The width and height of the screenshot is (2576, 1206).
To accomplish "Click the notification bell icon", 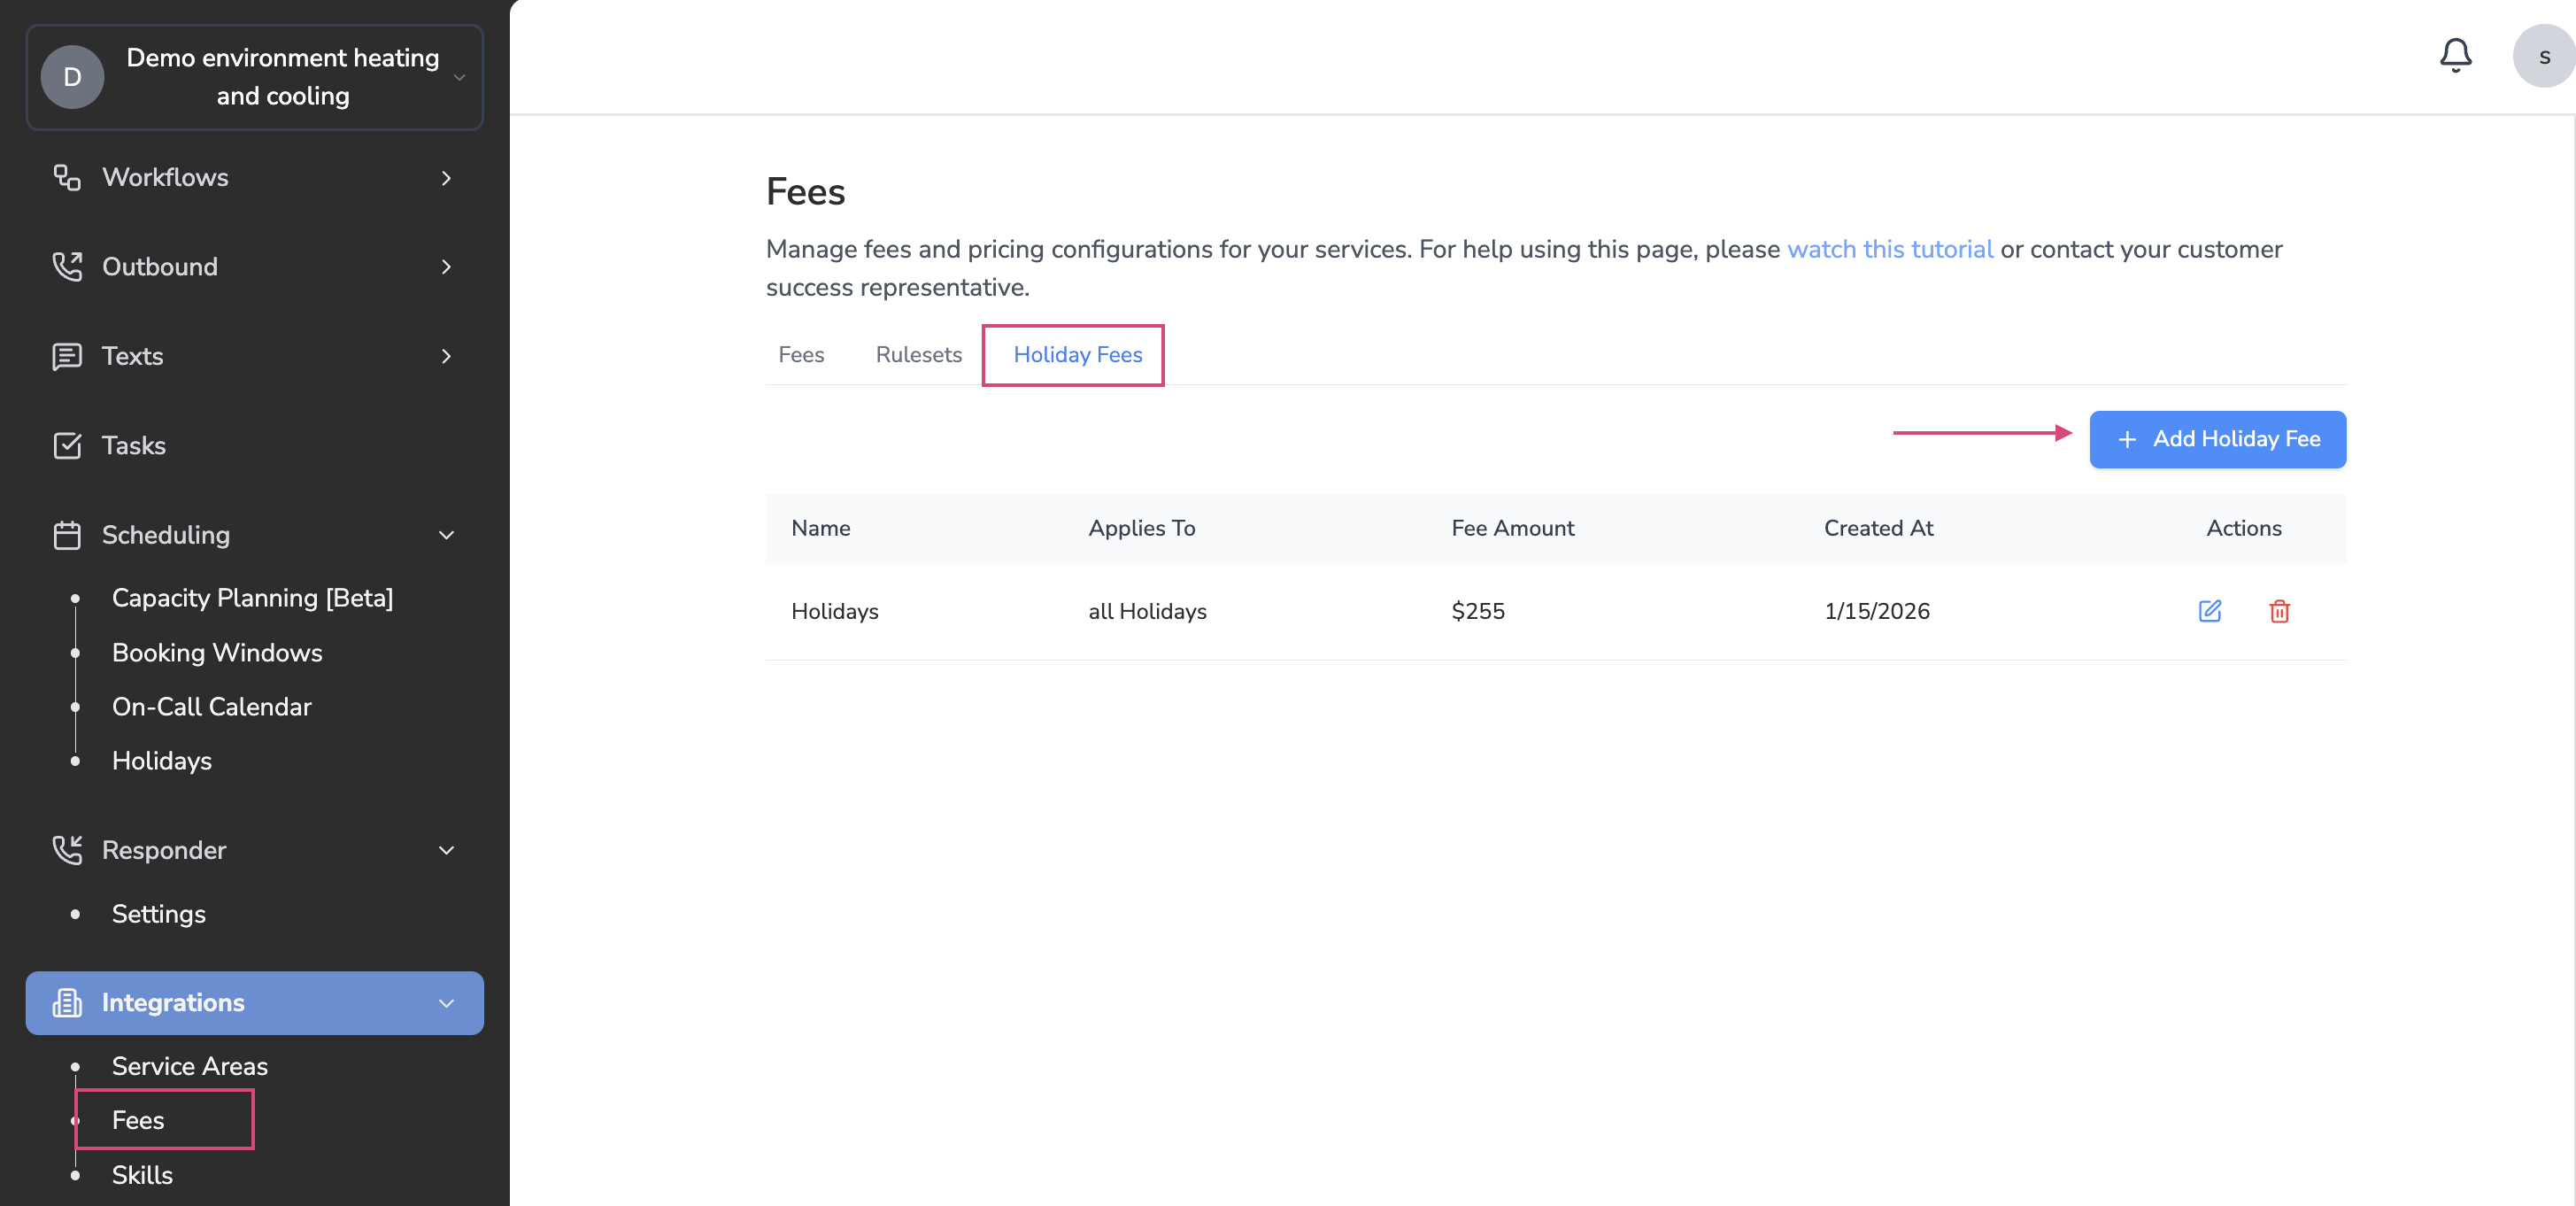I will tap(2455, 55).
